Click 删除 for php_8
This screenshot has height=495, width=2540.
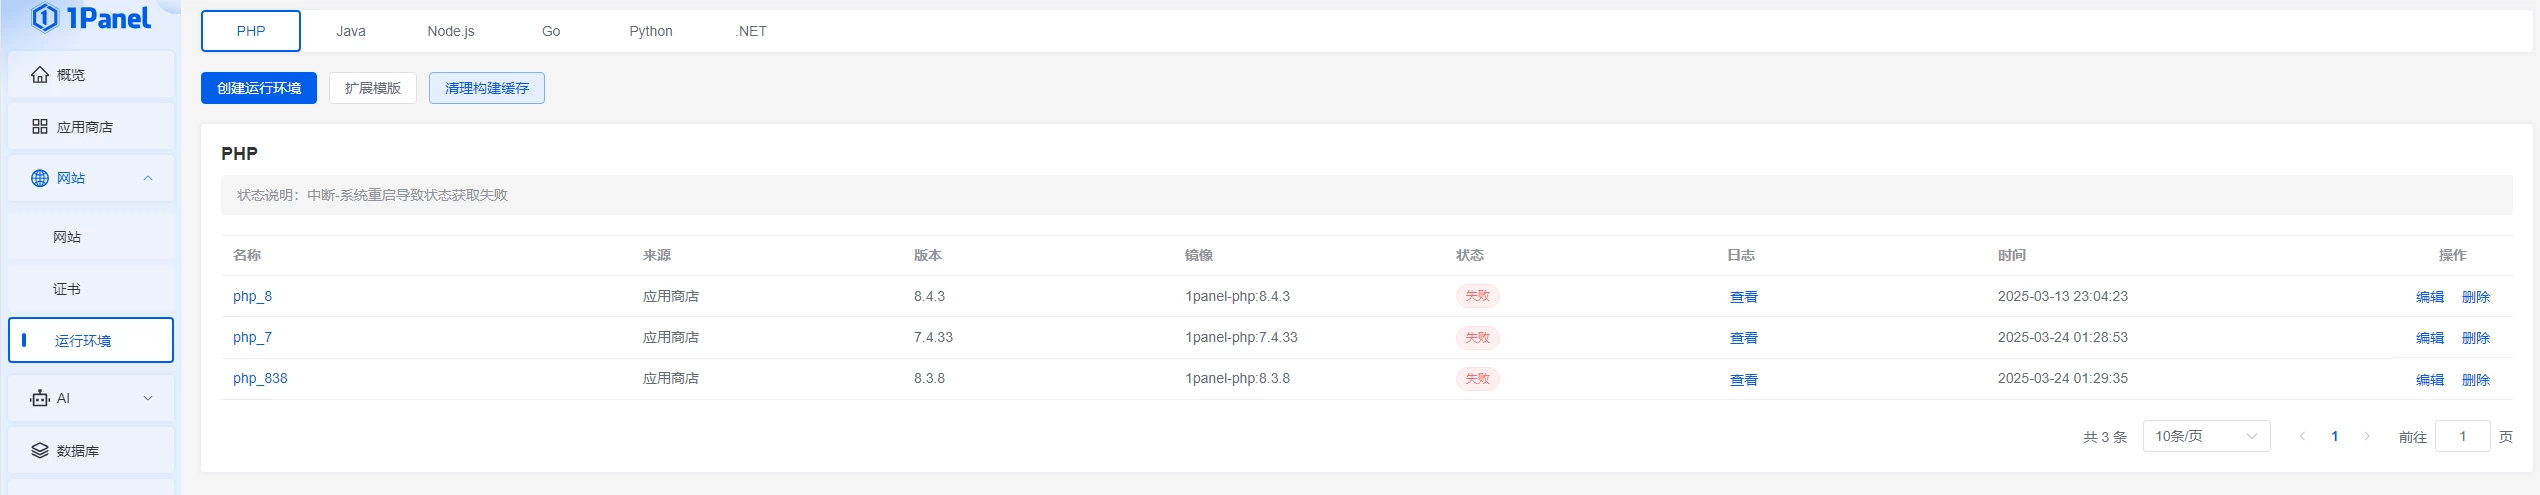coord(2476,297)
